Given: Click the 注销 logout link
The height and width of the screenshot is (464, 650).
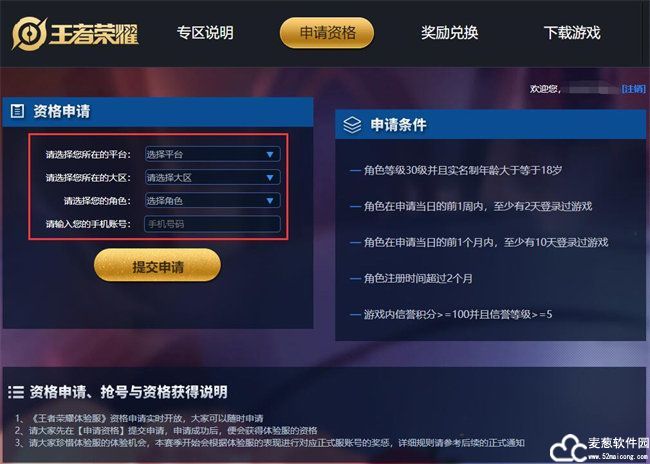Looking at the screenshot, I should [x=633, y=89].
